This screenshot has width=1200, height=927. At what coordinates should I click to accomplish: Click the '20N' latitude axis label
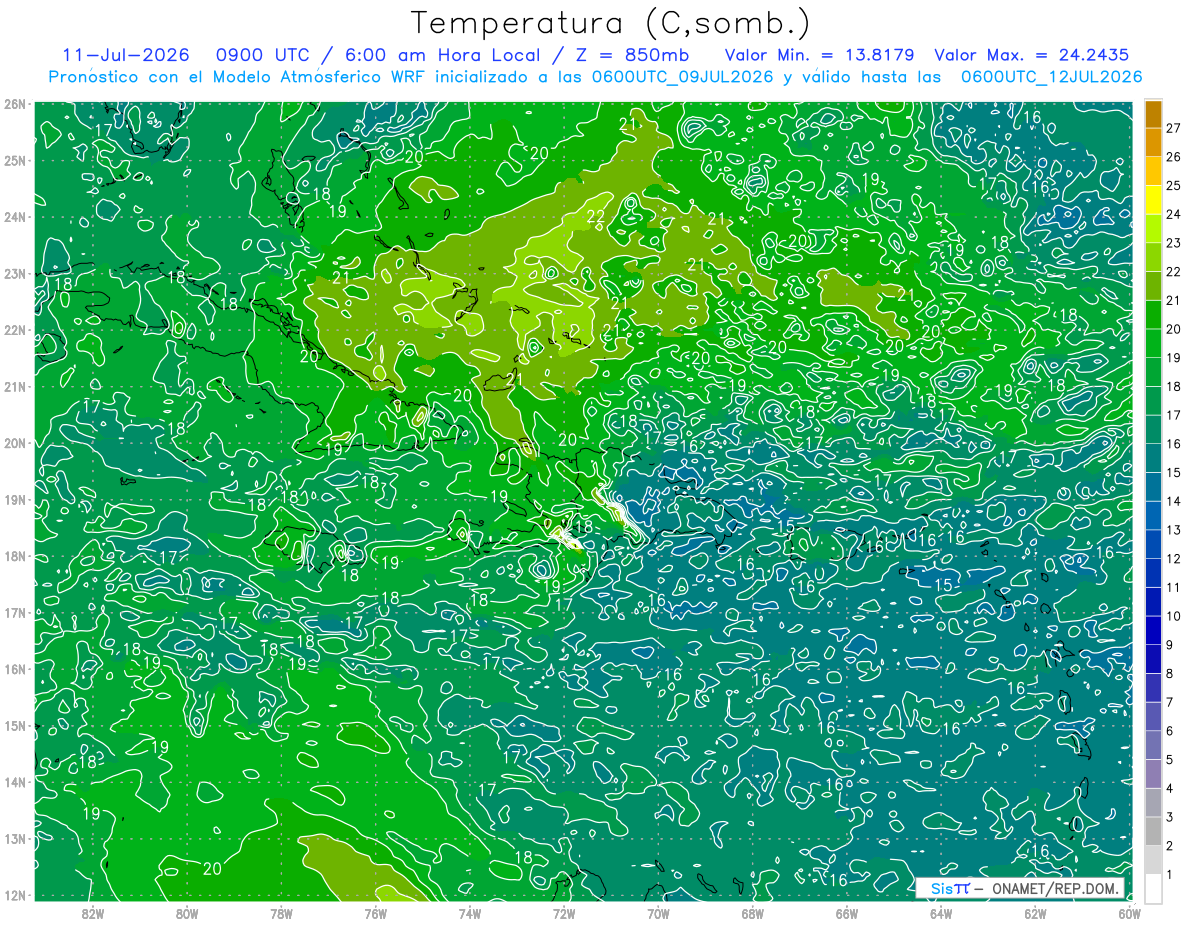(x=15, y=443)
